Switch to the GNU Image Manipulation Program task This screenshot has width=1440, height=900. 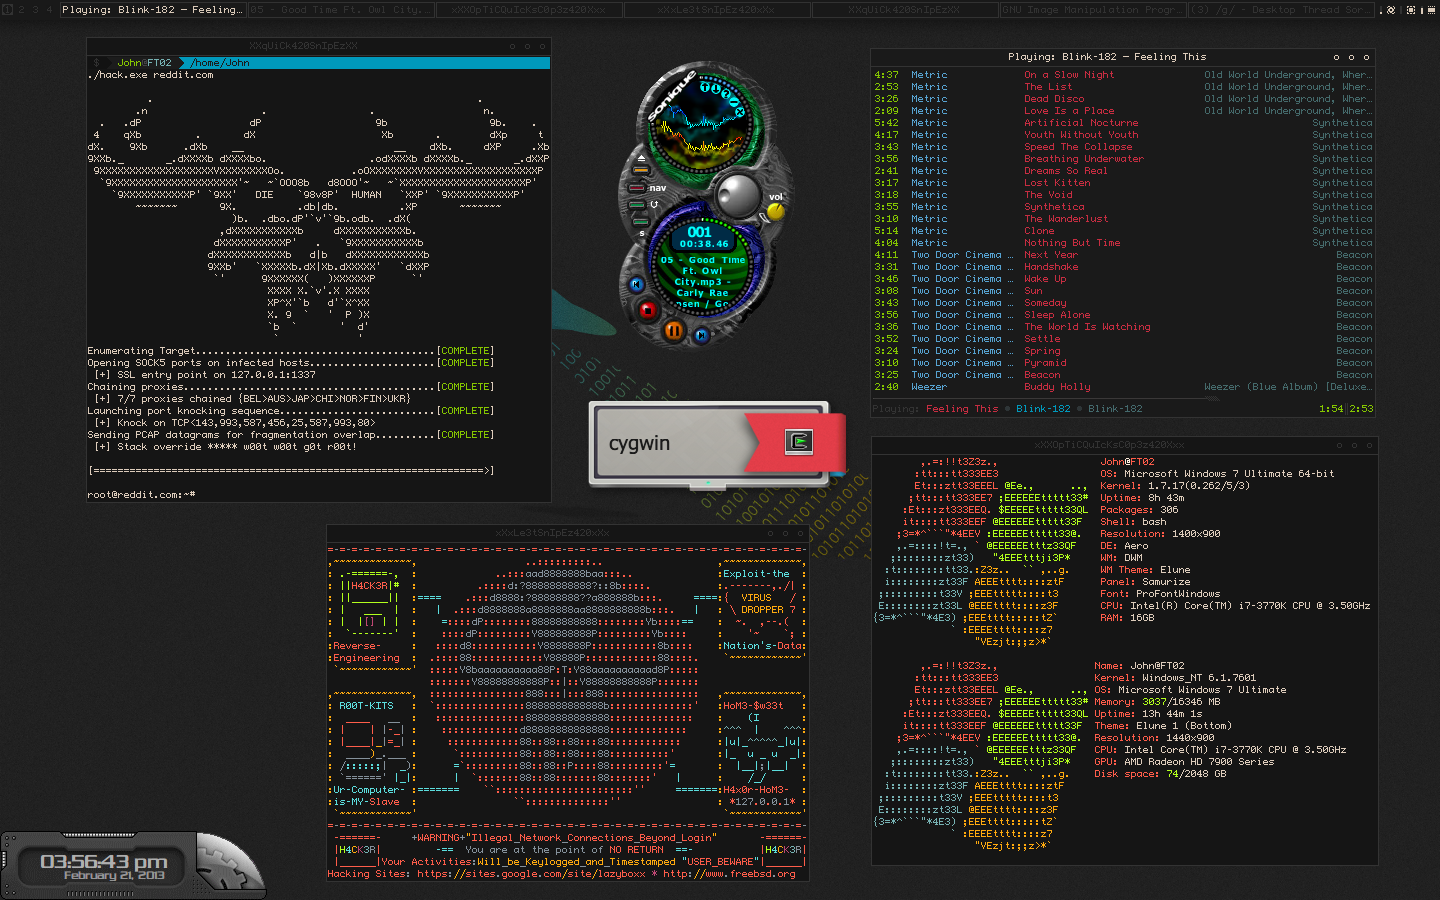[1092, 10]
